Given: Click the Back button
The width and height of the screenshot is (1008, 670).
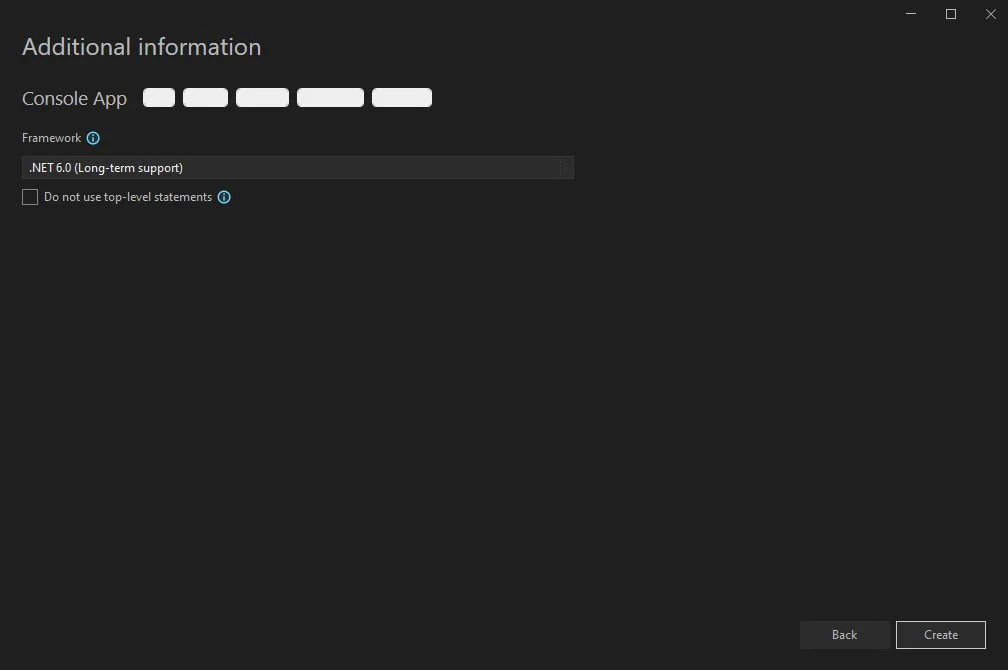Looking at the screenshot, I should point(843,634).
